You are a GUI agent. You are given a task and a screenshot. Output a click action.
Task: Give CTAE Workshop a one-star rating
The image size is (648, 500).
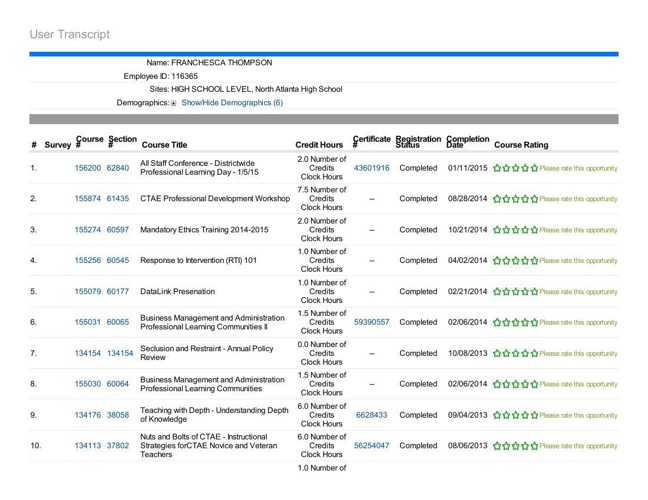pos(497,199)
